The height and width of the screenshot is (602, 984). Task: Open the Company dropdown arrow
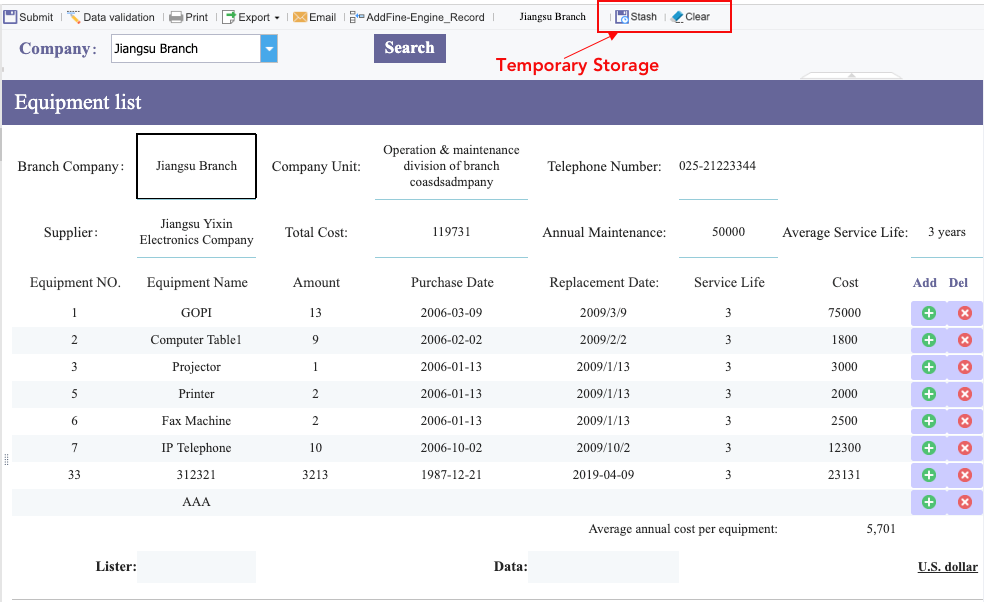[x=269, y=49]
